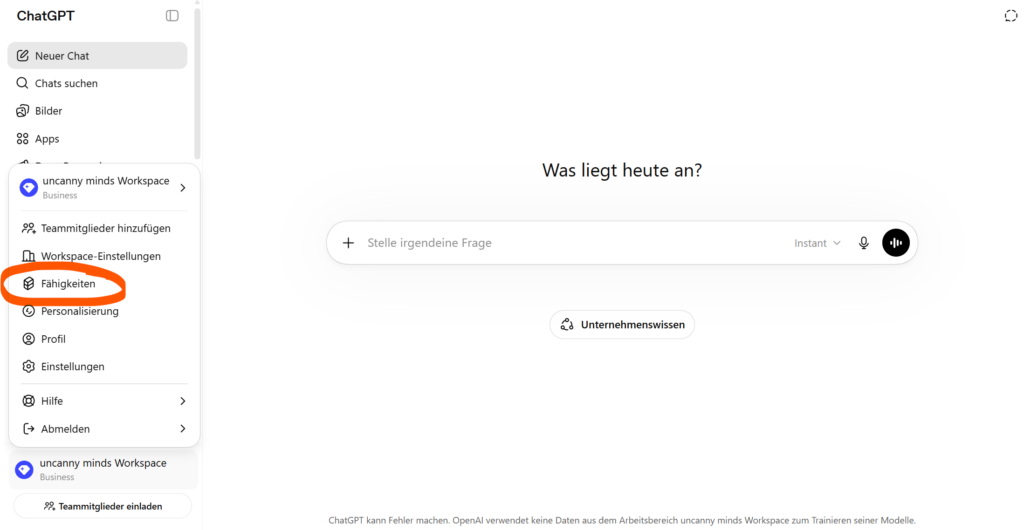
Task: Start dictation with the microphone icon
Action: coord(864,243)
